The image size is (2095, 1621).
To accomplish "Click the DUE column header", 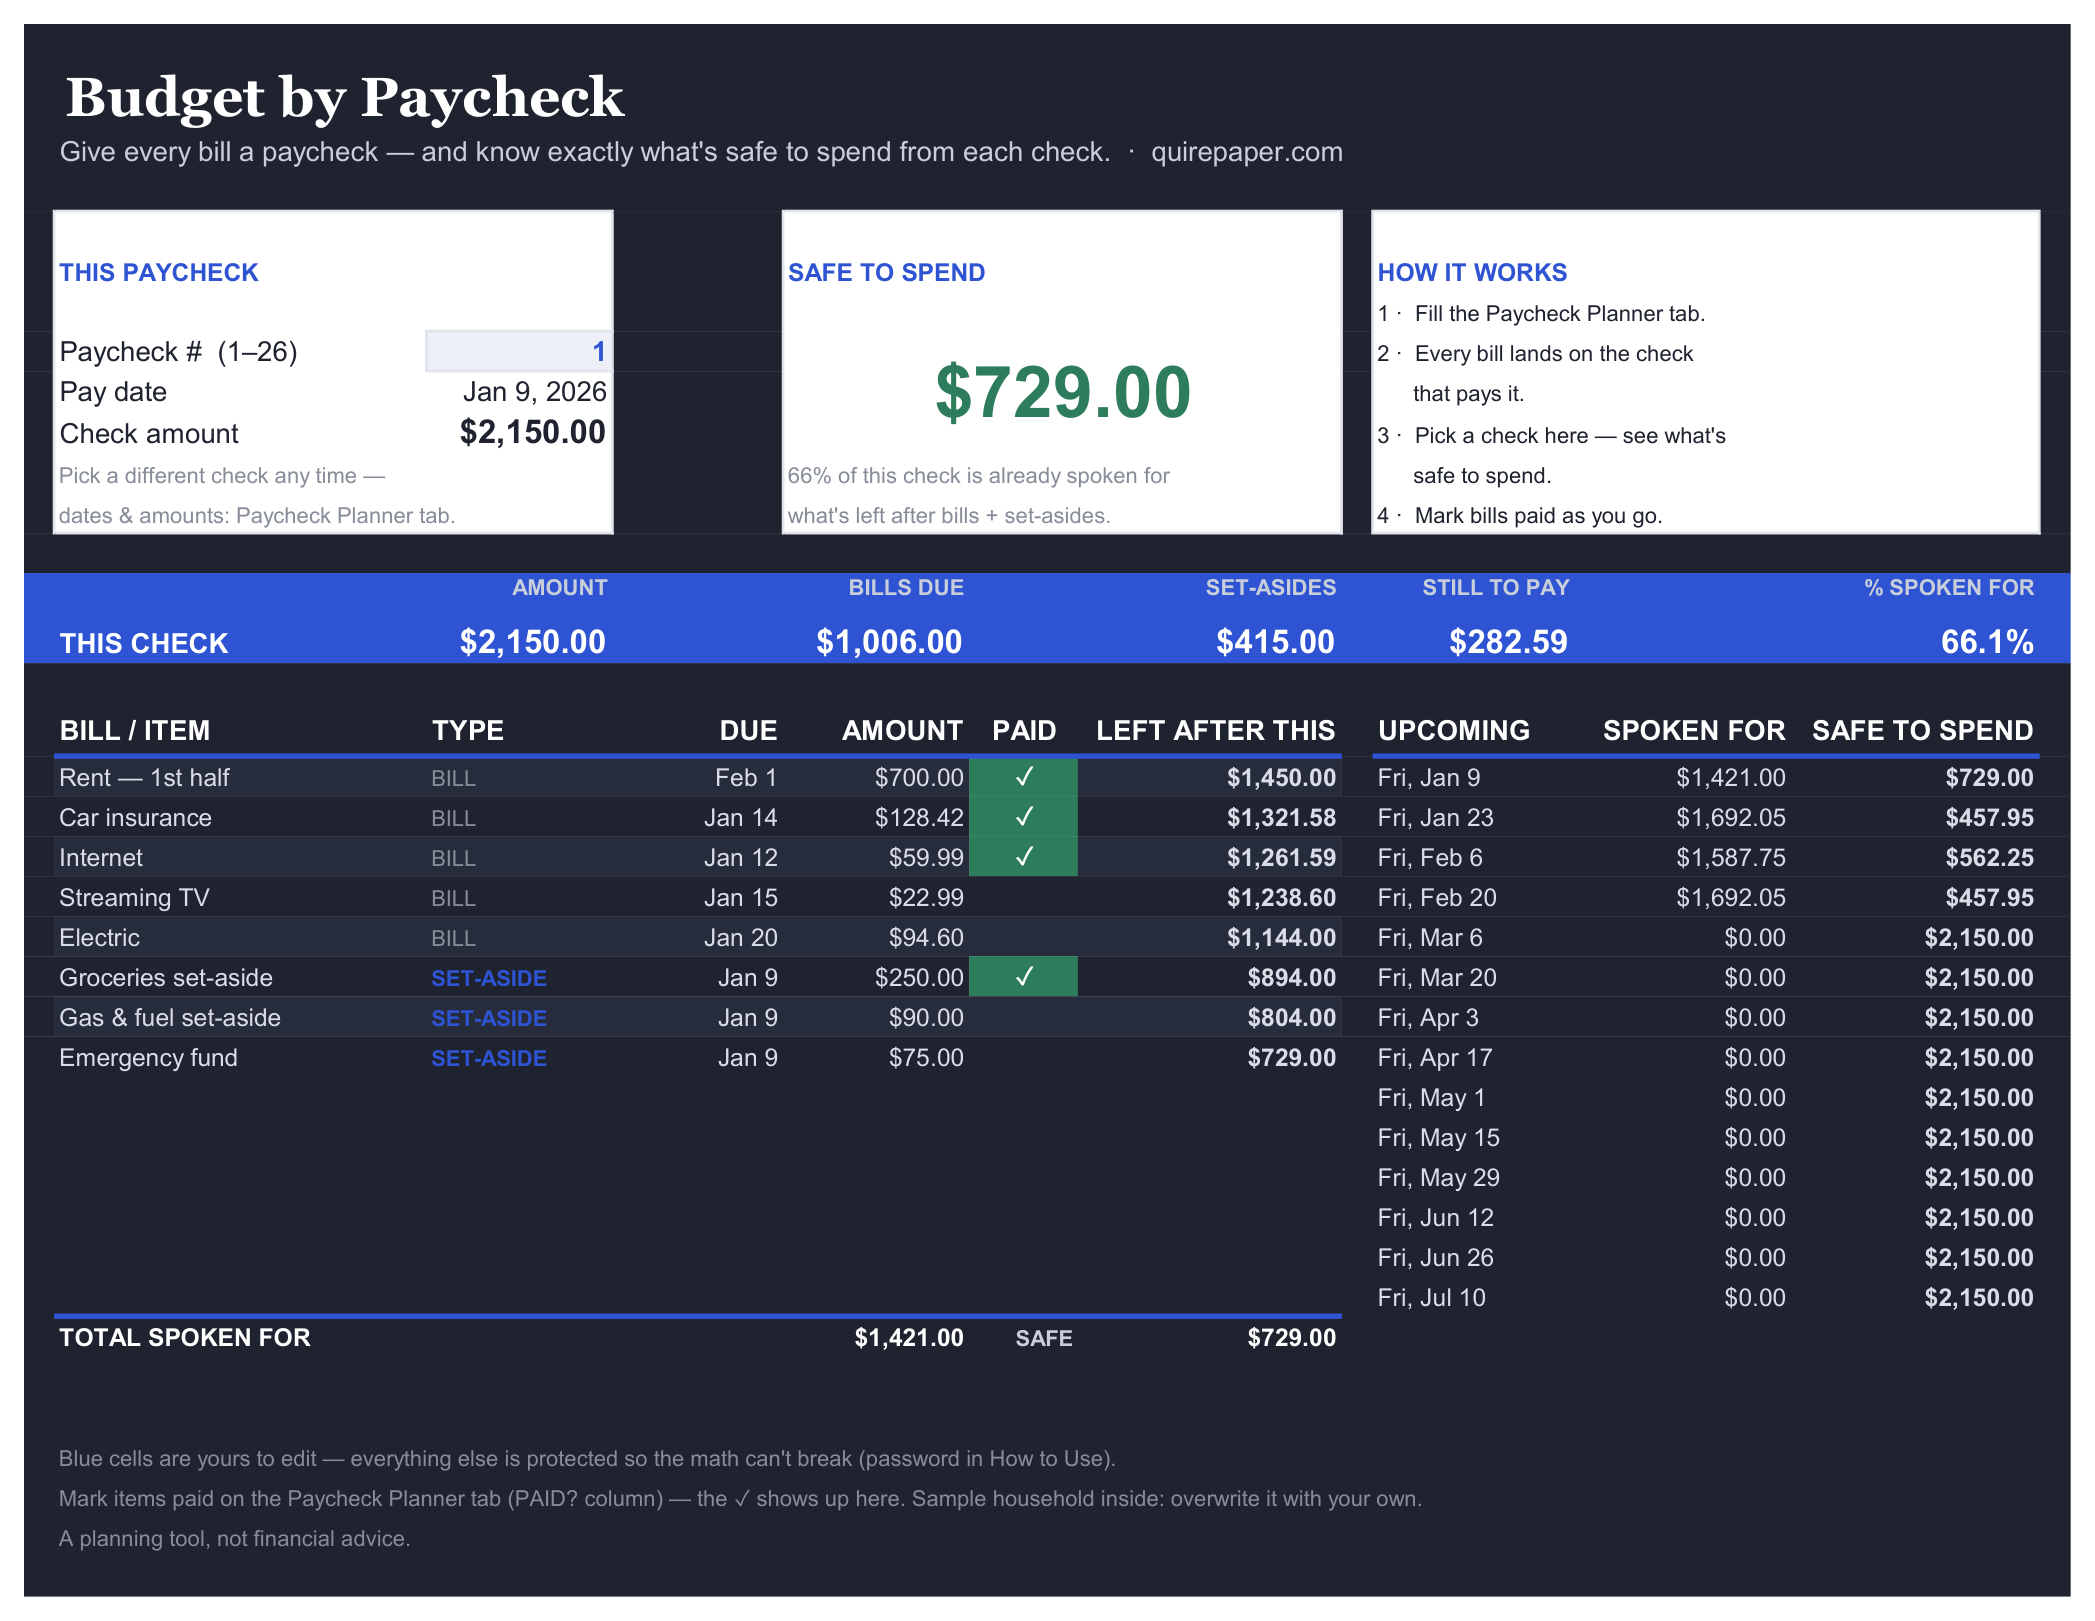I will click(x=748, y=730).
